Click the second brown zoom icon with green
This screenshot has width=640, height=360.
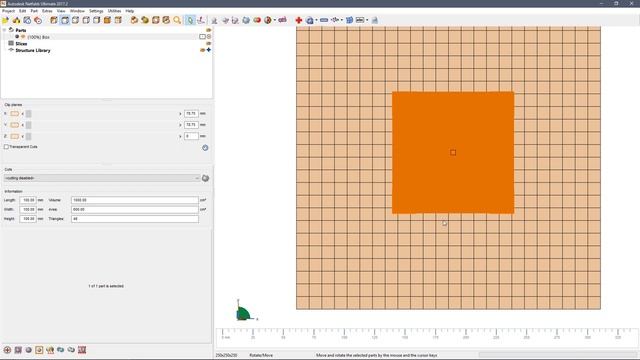[x=145, y=20]
